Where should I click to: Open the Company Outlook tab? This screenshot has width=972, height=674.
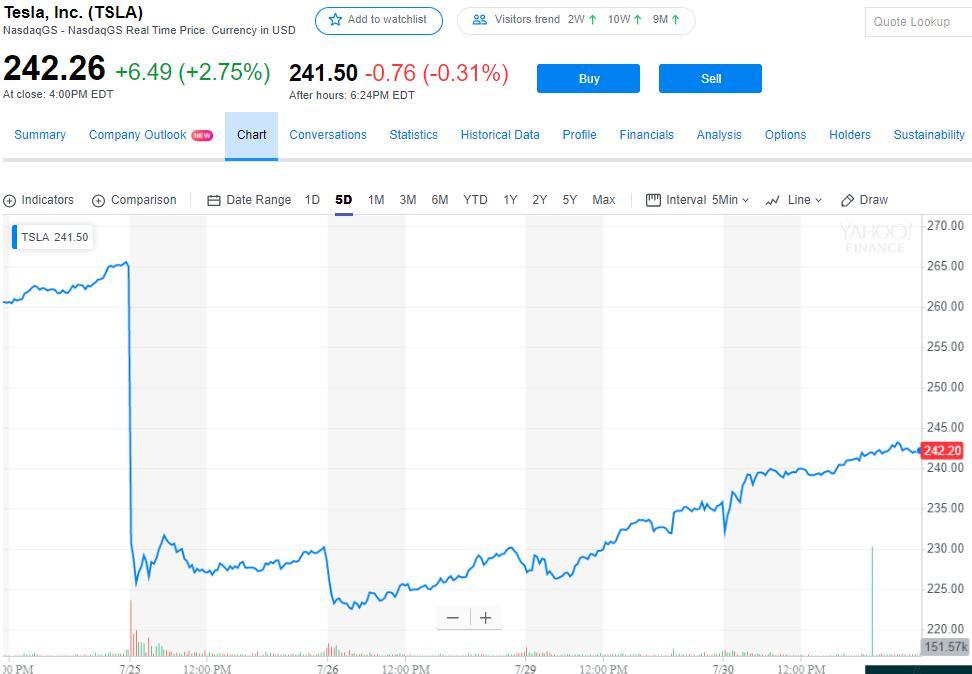(x=151, y=135)
